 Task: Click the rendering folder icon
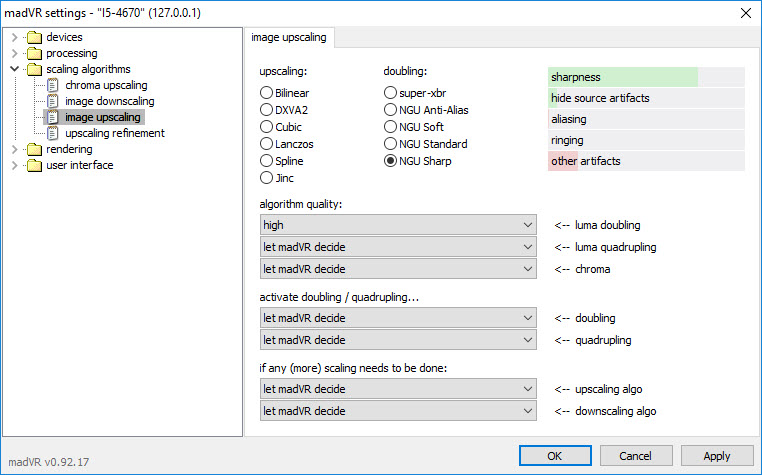pos(35,149)
